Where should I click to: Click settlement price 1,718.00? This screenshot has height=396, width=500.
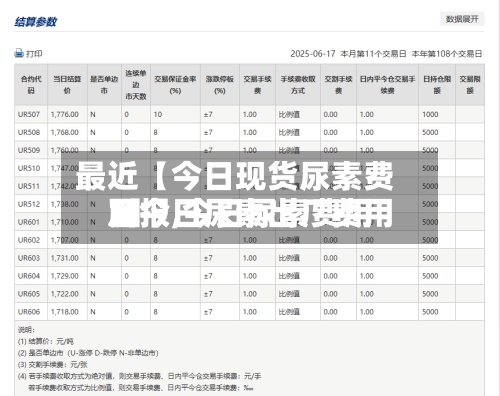click(x=65, y=312)
